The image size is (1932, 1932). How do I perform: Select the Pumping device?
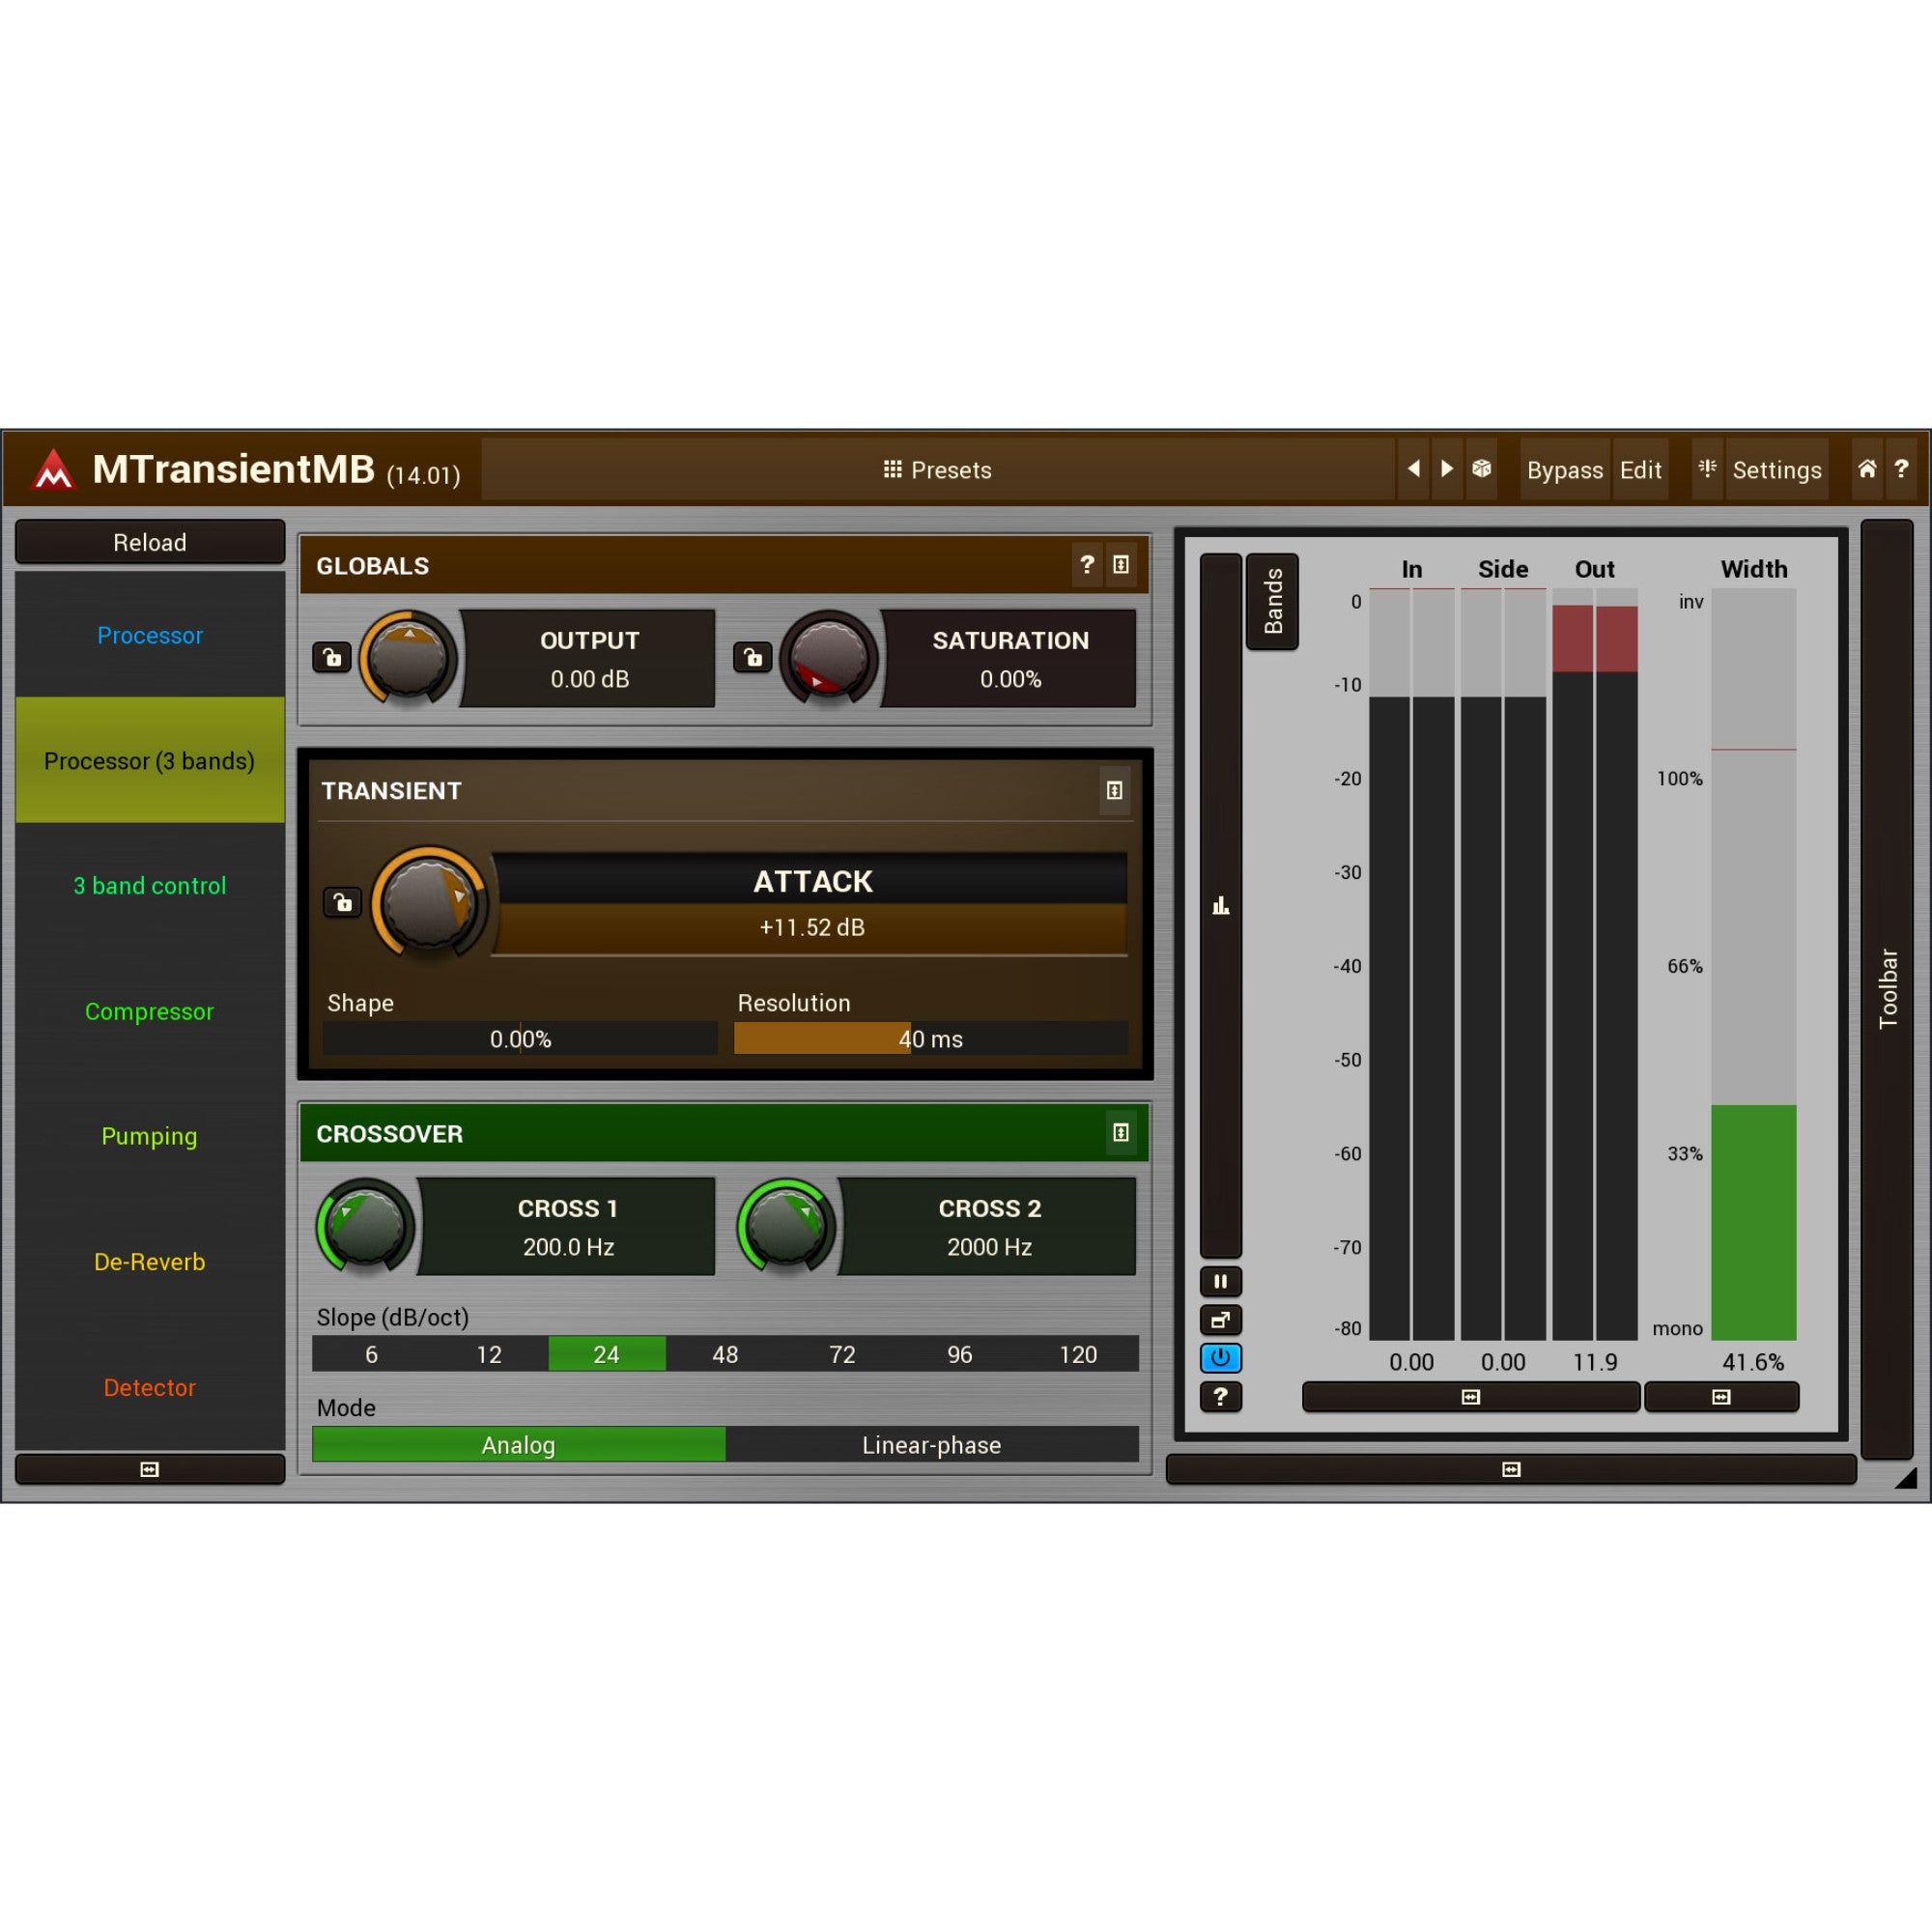150,1136
